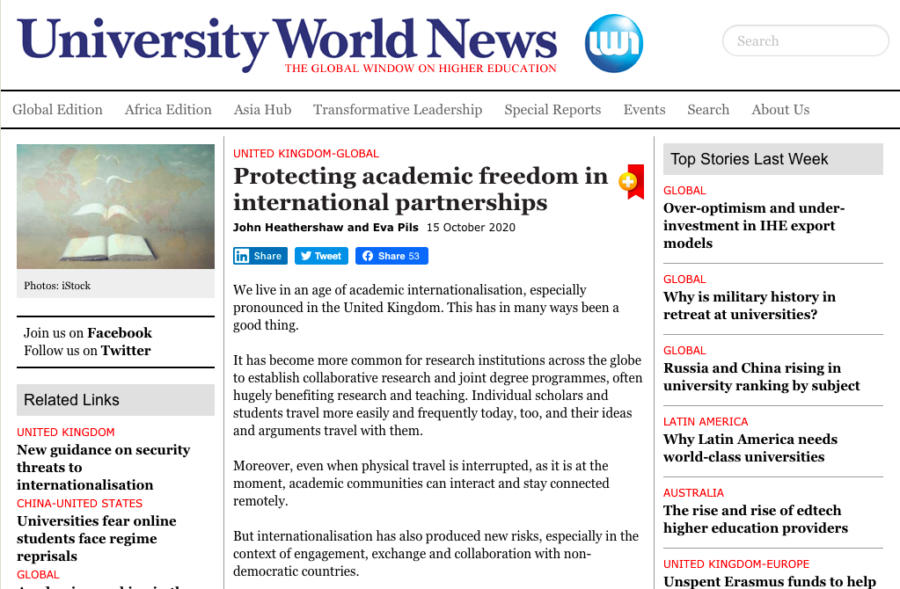The width and height of the screenshot is (900, 589).
Task: Click About Us in the navigation bar
Action: click(780, 110)
